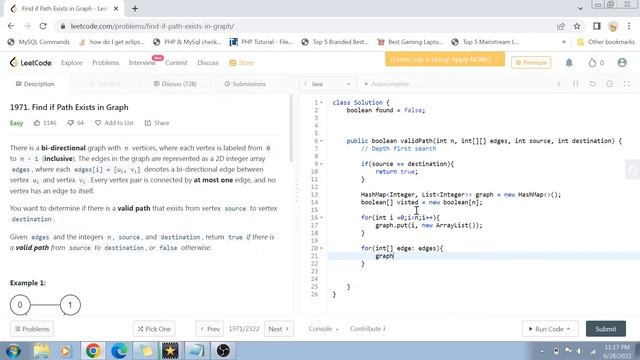This screenshot has height=360, width=640.
Task: Open OBS Studio from taskbar
Action: pos(223,351)
